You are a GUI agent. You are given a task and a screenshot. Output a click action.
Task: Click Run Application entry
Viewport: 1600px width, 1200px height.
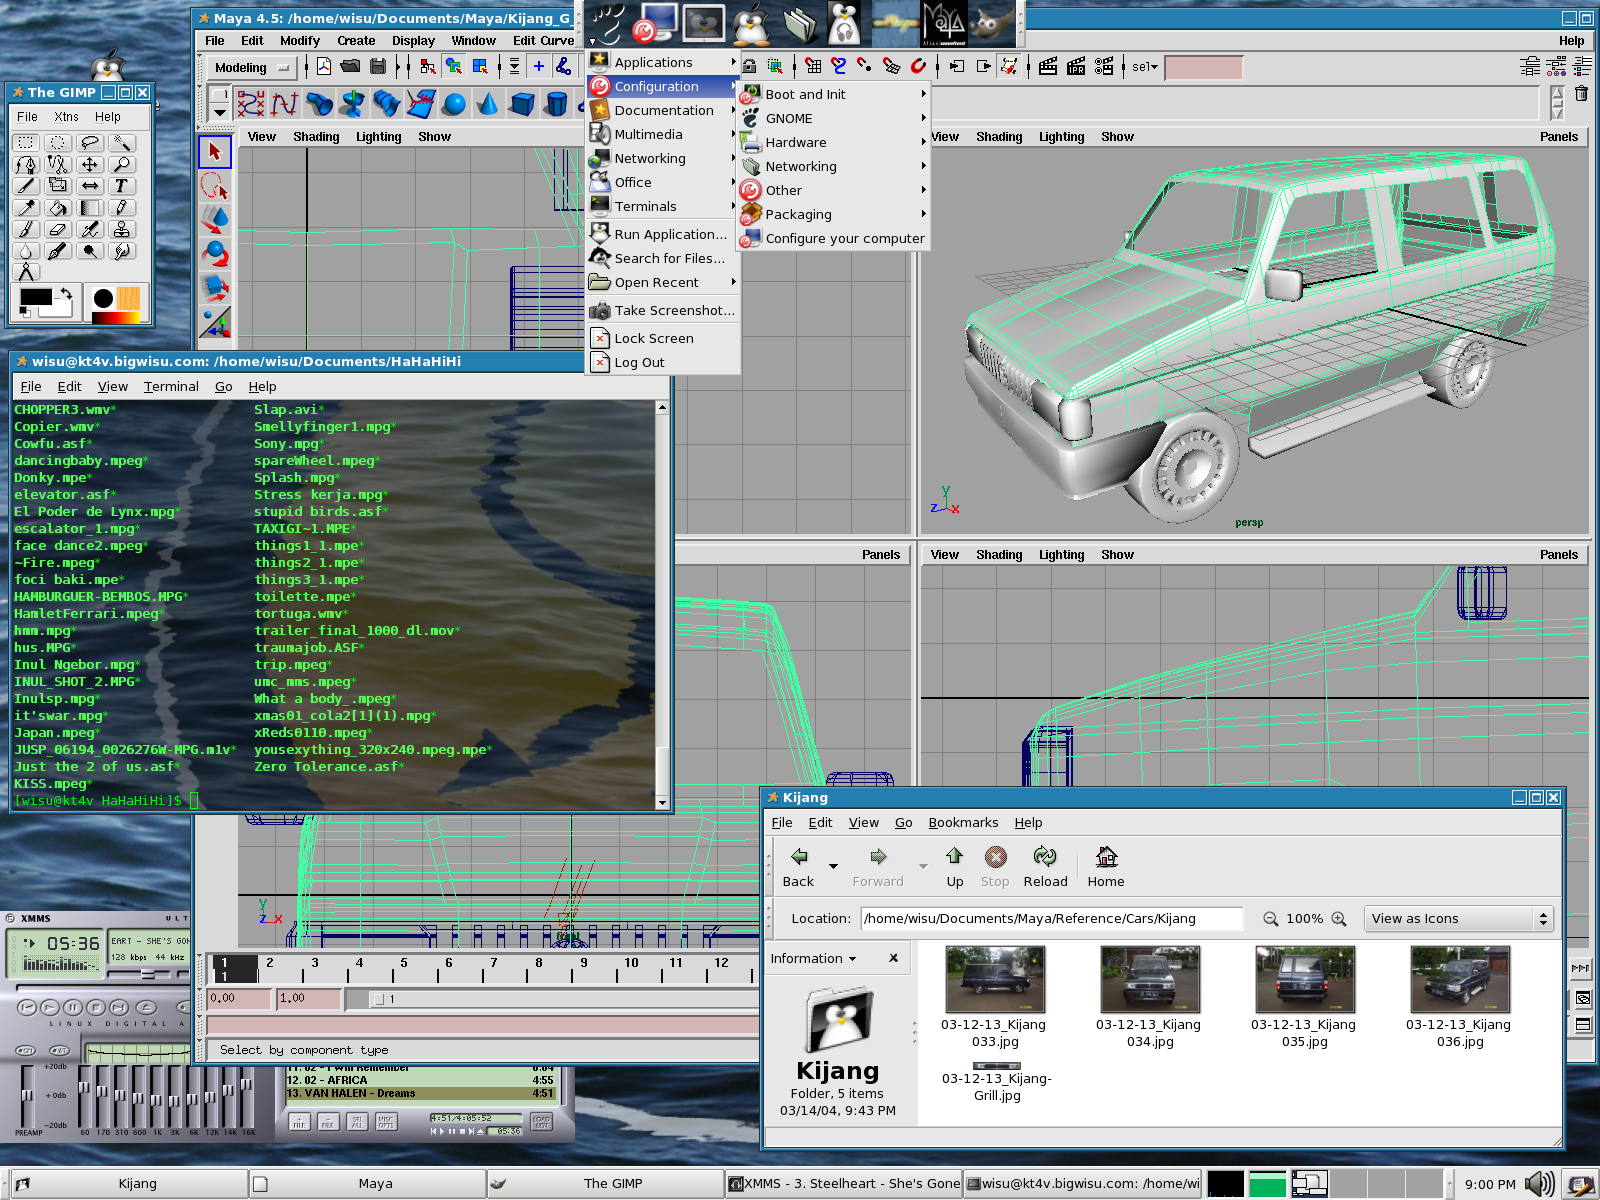(663, 234)
